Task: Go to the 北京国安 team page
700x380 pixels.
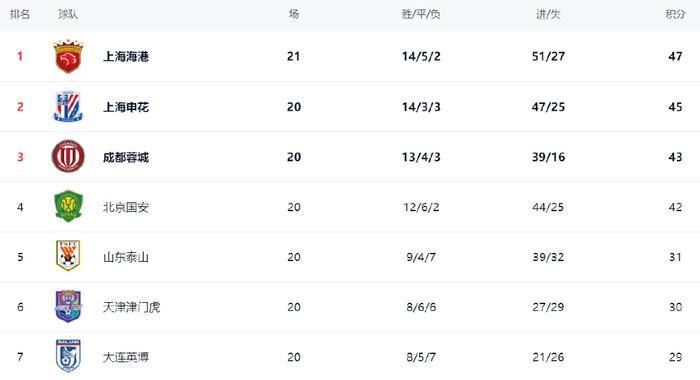Action: tap(126, 207)
